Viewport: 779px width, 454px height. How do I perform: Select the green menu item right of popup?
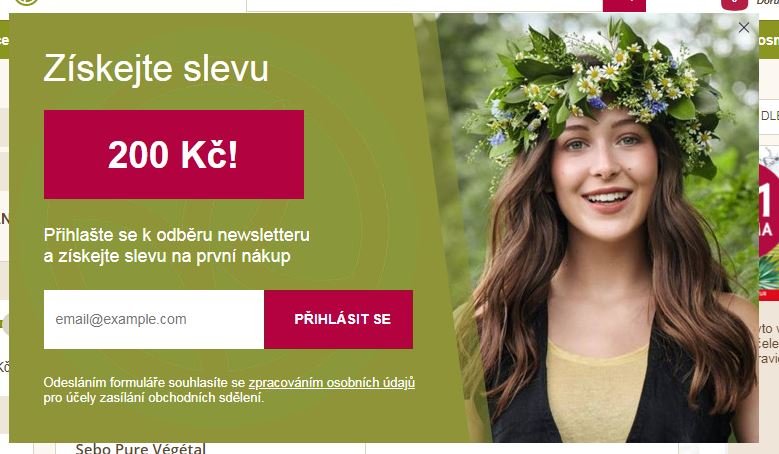pos(769,41)
